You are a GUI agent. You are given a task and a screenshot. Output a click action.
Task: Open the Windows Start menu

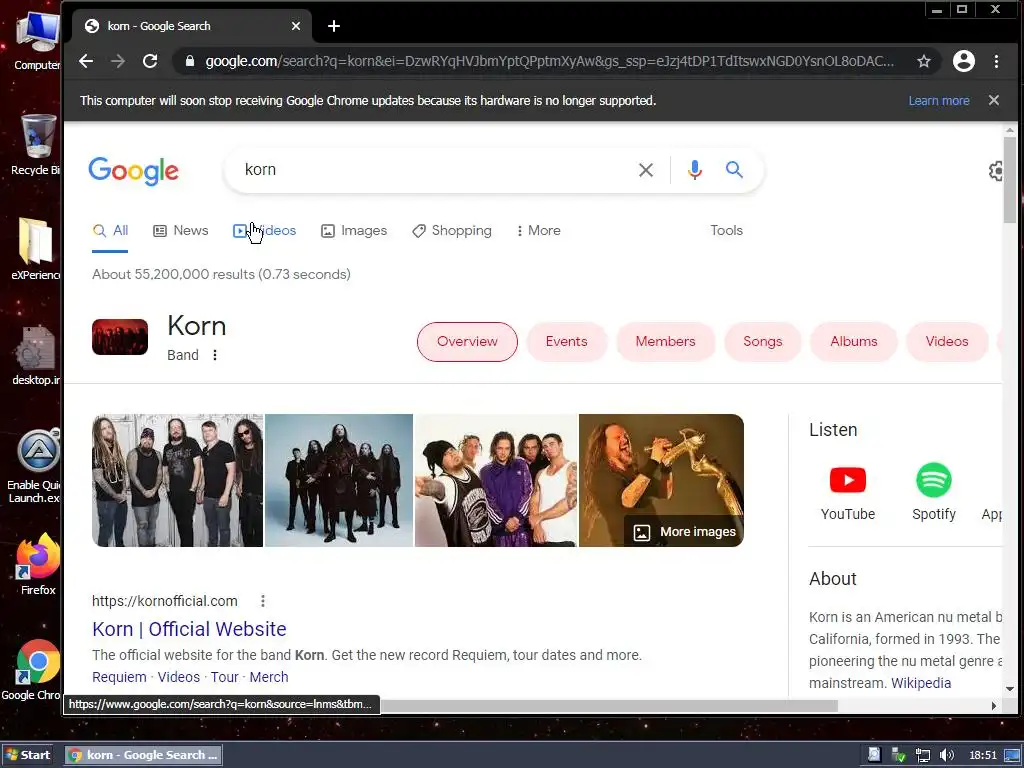(x=27, y=755)
